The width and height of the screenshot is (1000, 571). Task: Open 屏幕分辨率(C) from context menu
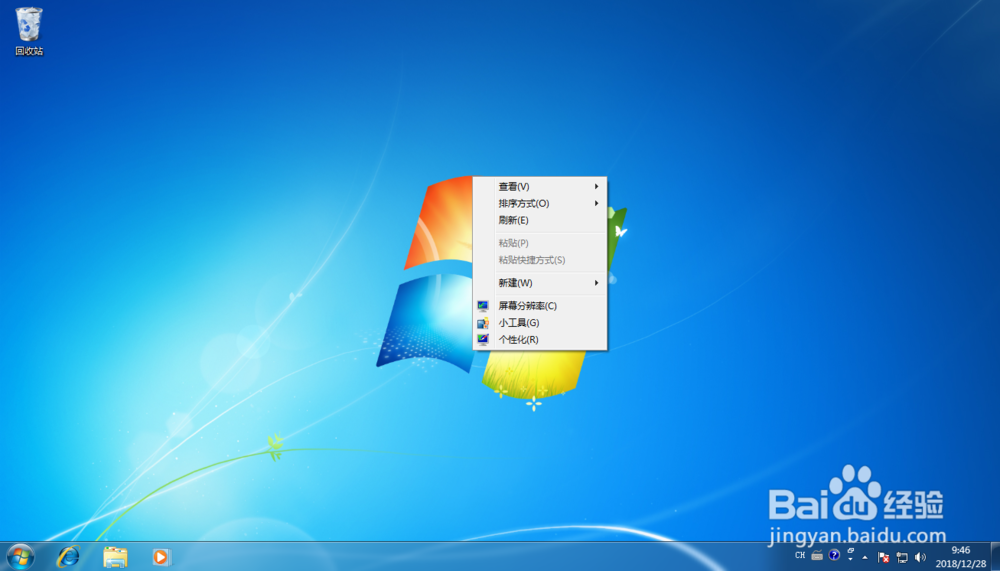[x=540, y=306]
